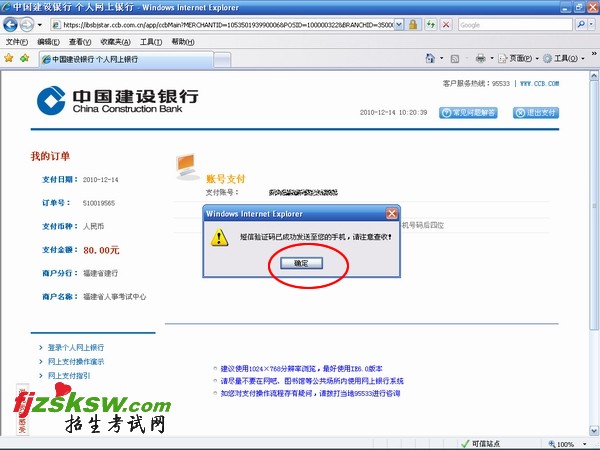Click the browser Back arrow button
Screen dimensions: 600x450
[12, 24]
